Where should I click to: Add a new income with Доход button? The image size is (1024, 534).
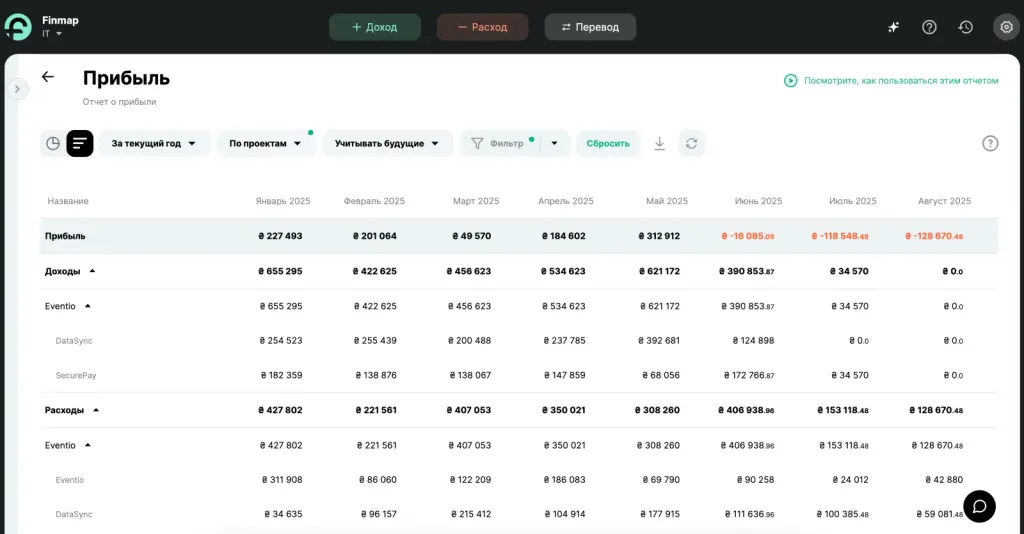pos(375,27)
